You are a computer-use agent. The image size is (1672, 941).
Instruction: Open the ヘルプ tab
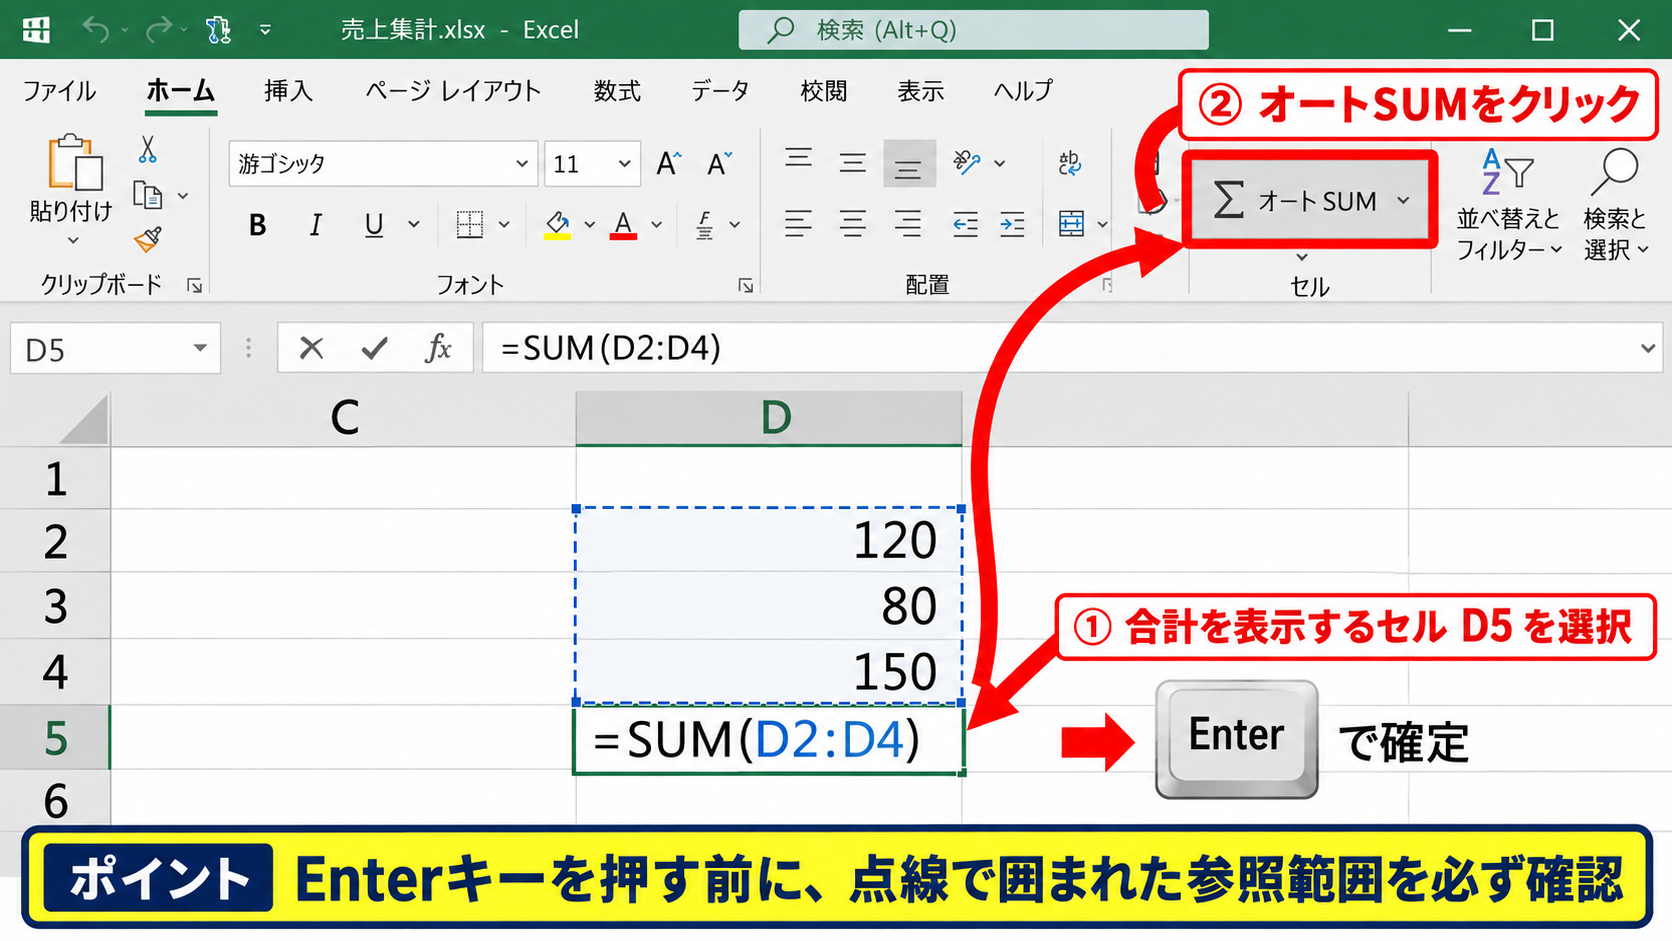[1023, 91]
